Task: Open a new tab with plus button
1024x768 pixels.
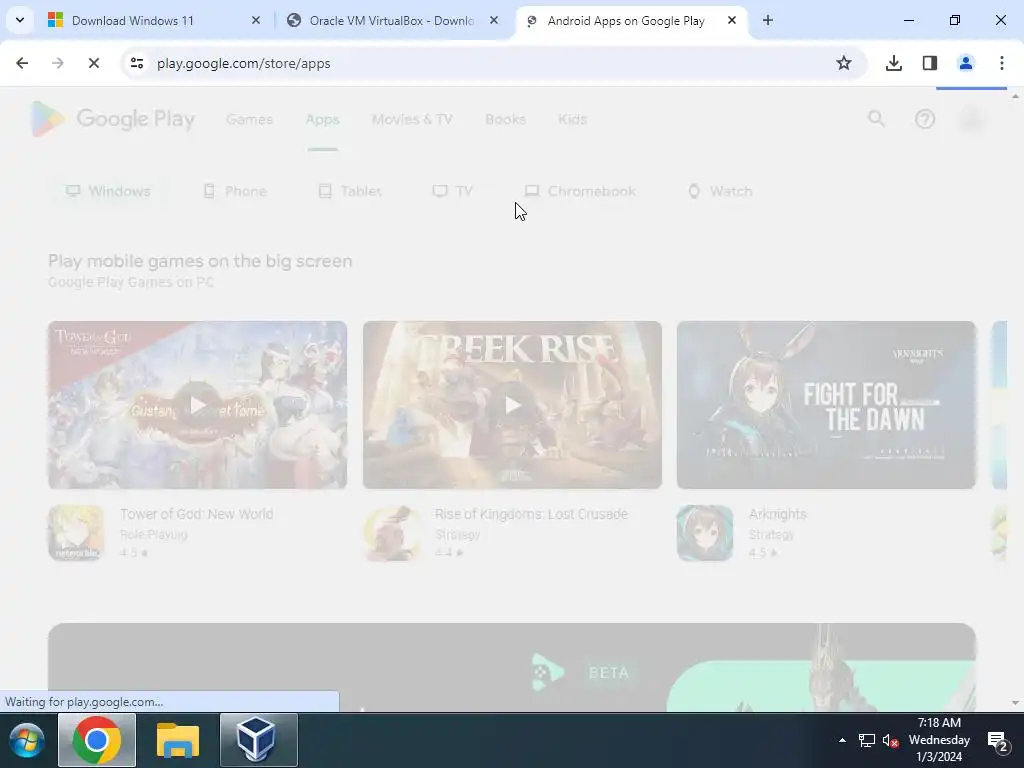Action: 768,21
